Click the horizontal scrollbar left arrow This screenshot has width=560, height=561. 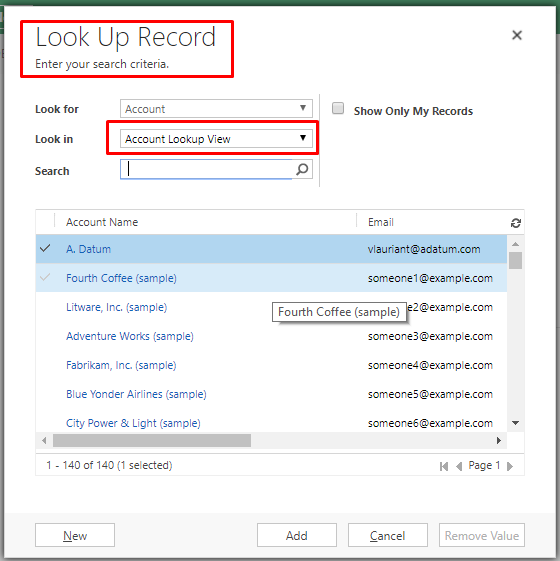[x=44, y=440]
